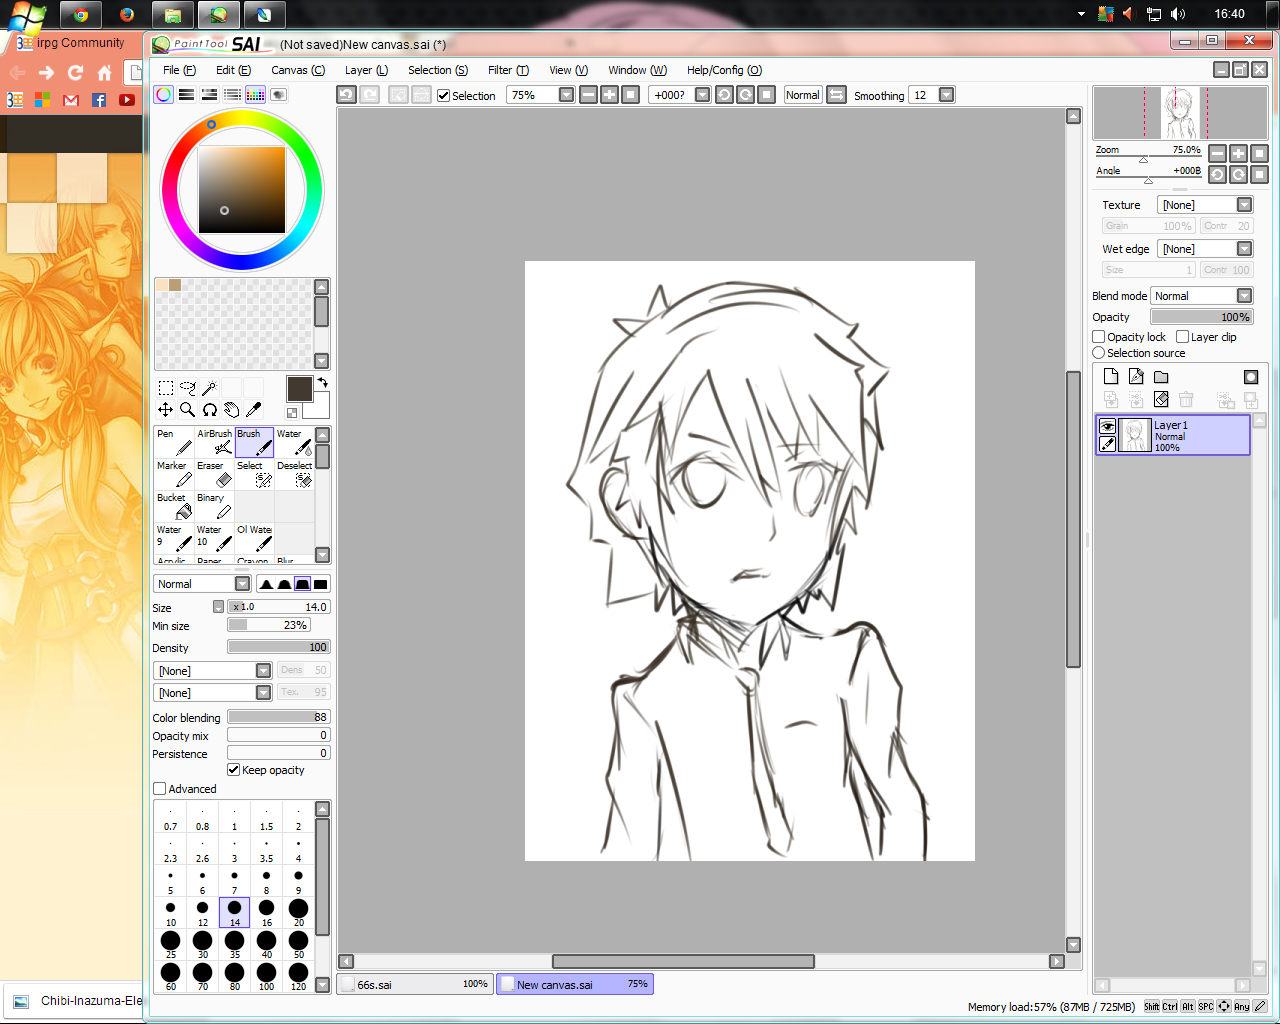Viewport: 1280px width, 1024px height.
Task: Select the Eraser tool
Action: click(x=214, y=474)
